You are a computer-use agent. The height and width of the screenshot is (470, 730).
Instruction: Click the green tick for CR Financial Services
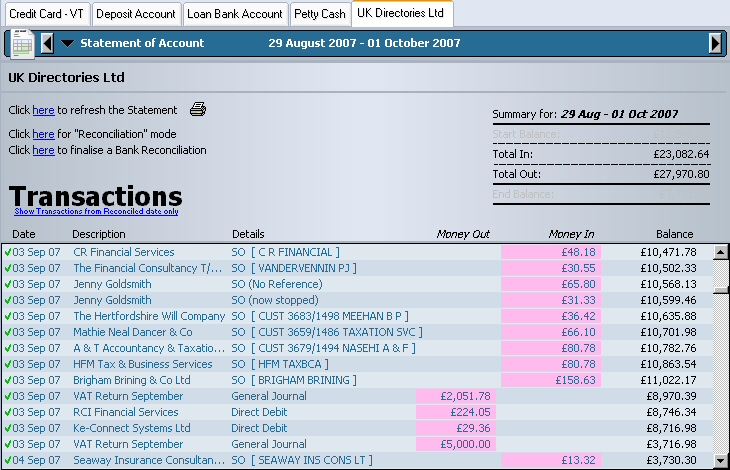(x=7, y=252)
